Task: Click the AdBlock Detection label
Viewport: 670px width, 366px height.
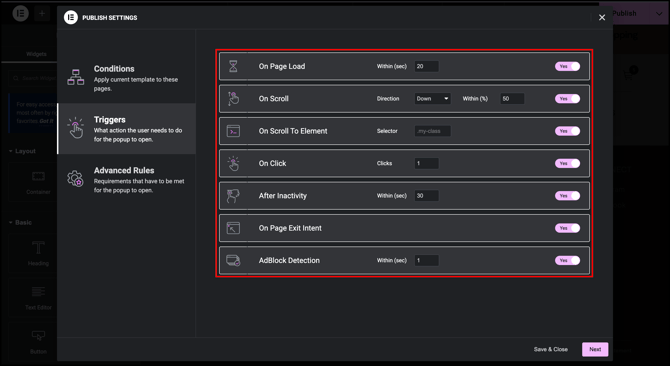Action: point(289,261)
